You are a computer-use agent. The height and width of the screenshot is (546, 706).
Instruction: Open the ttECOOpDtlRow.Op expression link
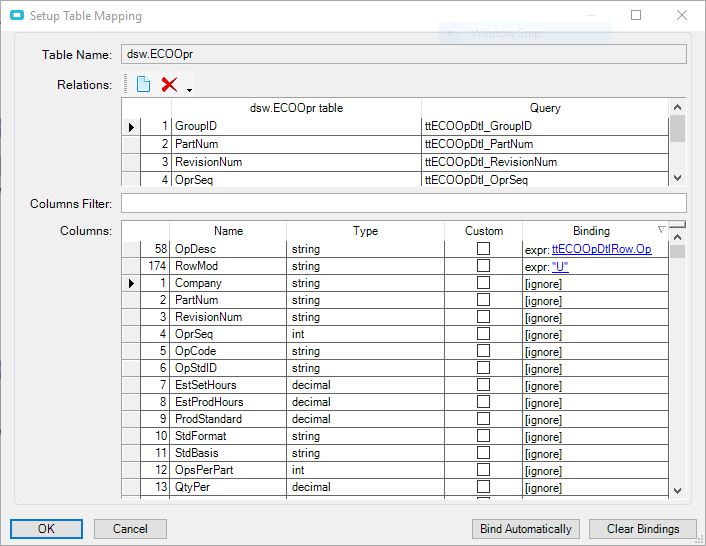tap(601, 249)
